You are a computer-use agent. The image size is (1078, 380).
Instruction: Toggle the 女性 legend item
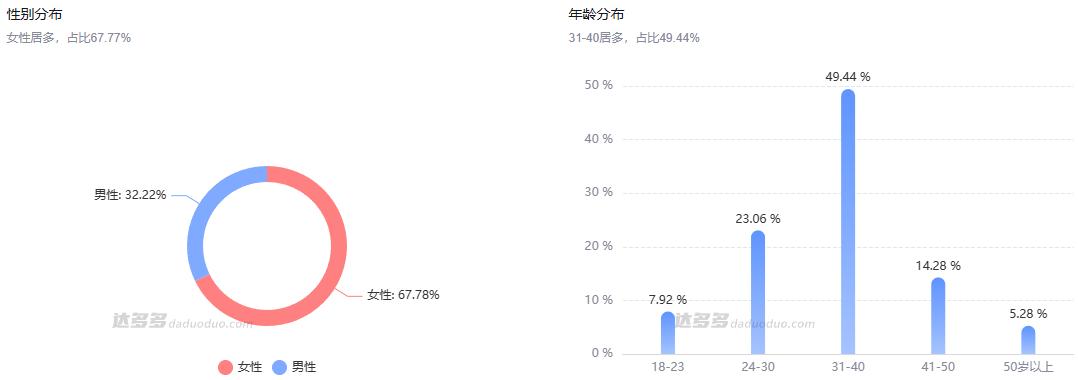240,367
